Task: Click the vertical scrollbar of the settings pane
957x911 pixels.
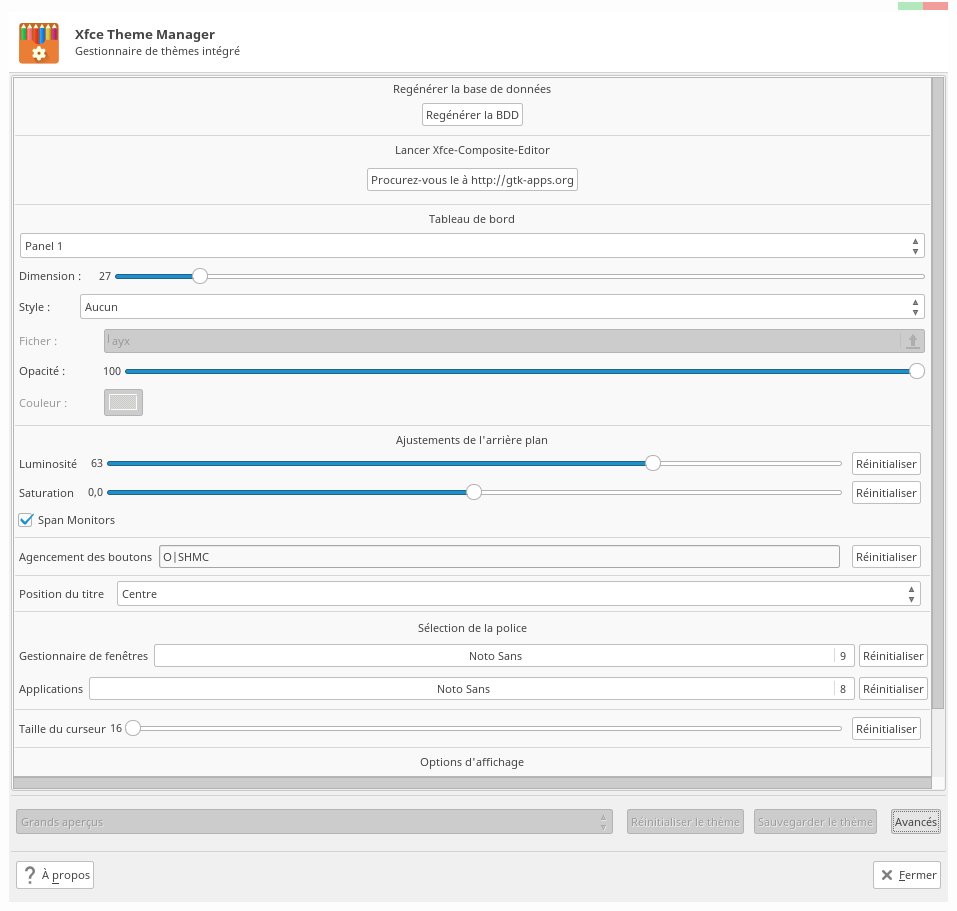Action: pos(938,394)
